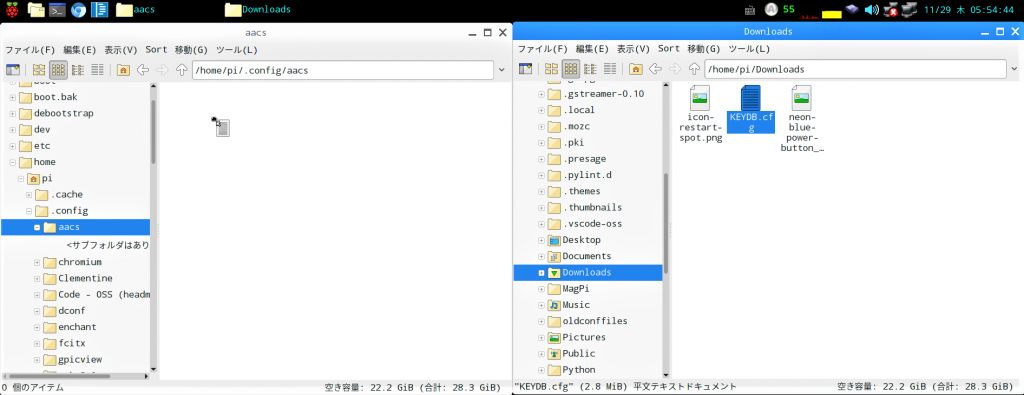Click the disconnected network icon with red X
1024x395 pixels.
coord(890,9)
